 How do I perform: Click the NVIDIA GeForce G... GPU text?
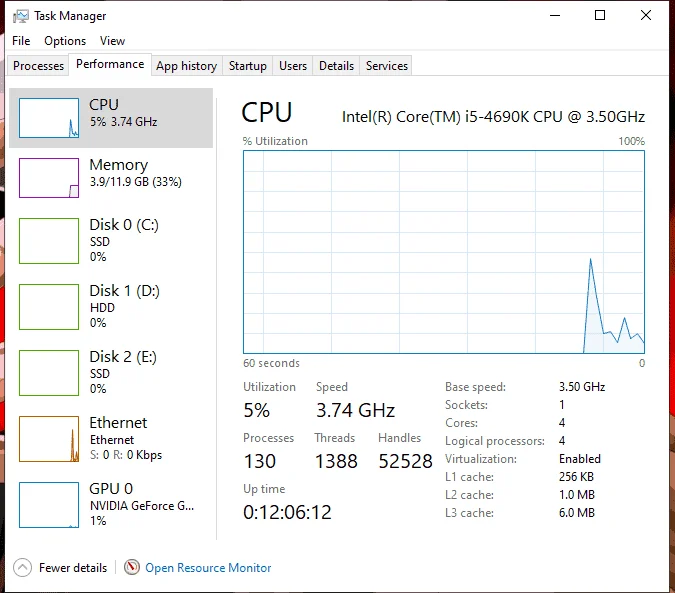(x=142, y=506)
